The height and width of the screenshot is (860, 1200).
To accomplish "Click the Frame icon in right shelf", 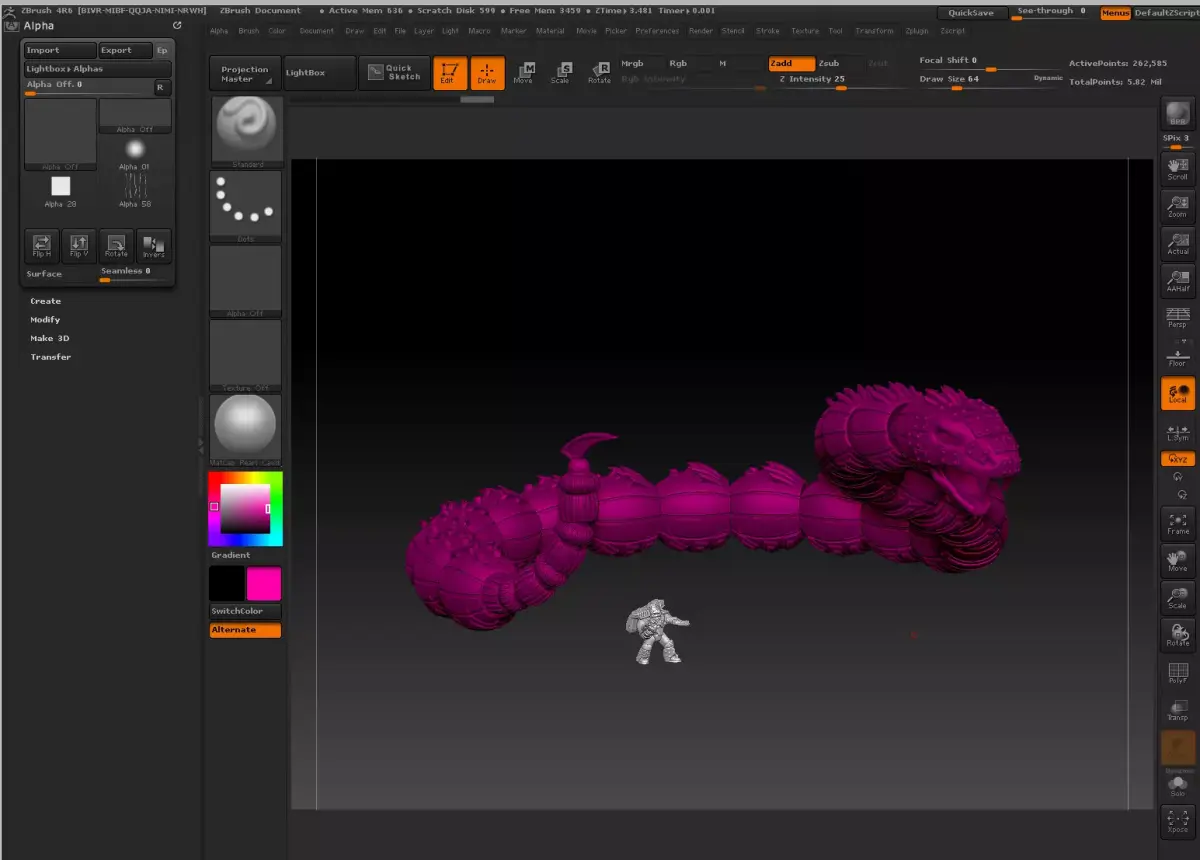I will (1177, 524).
